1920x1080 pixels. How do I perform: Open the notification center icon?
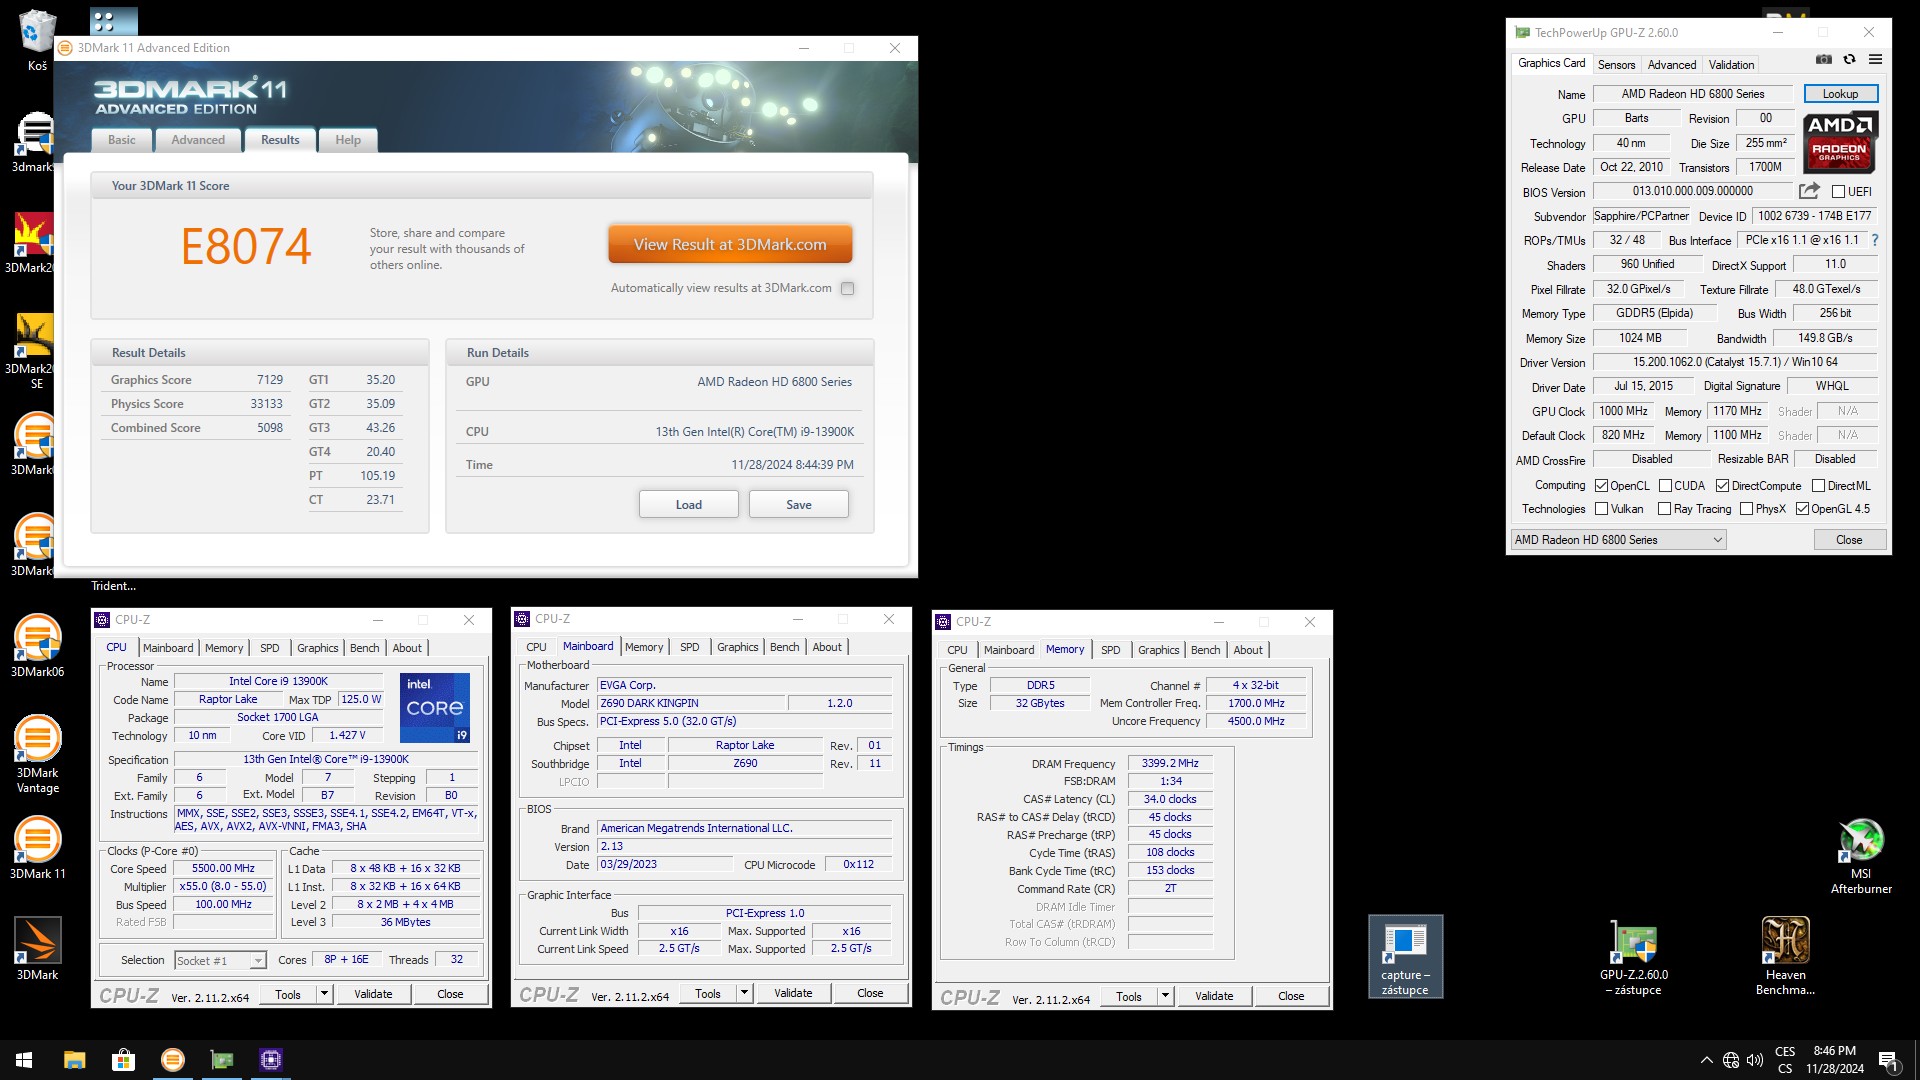pos(1889,1060)
